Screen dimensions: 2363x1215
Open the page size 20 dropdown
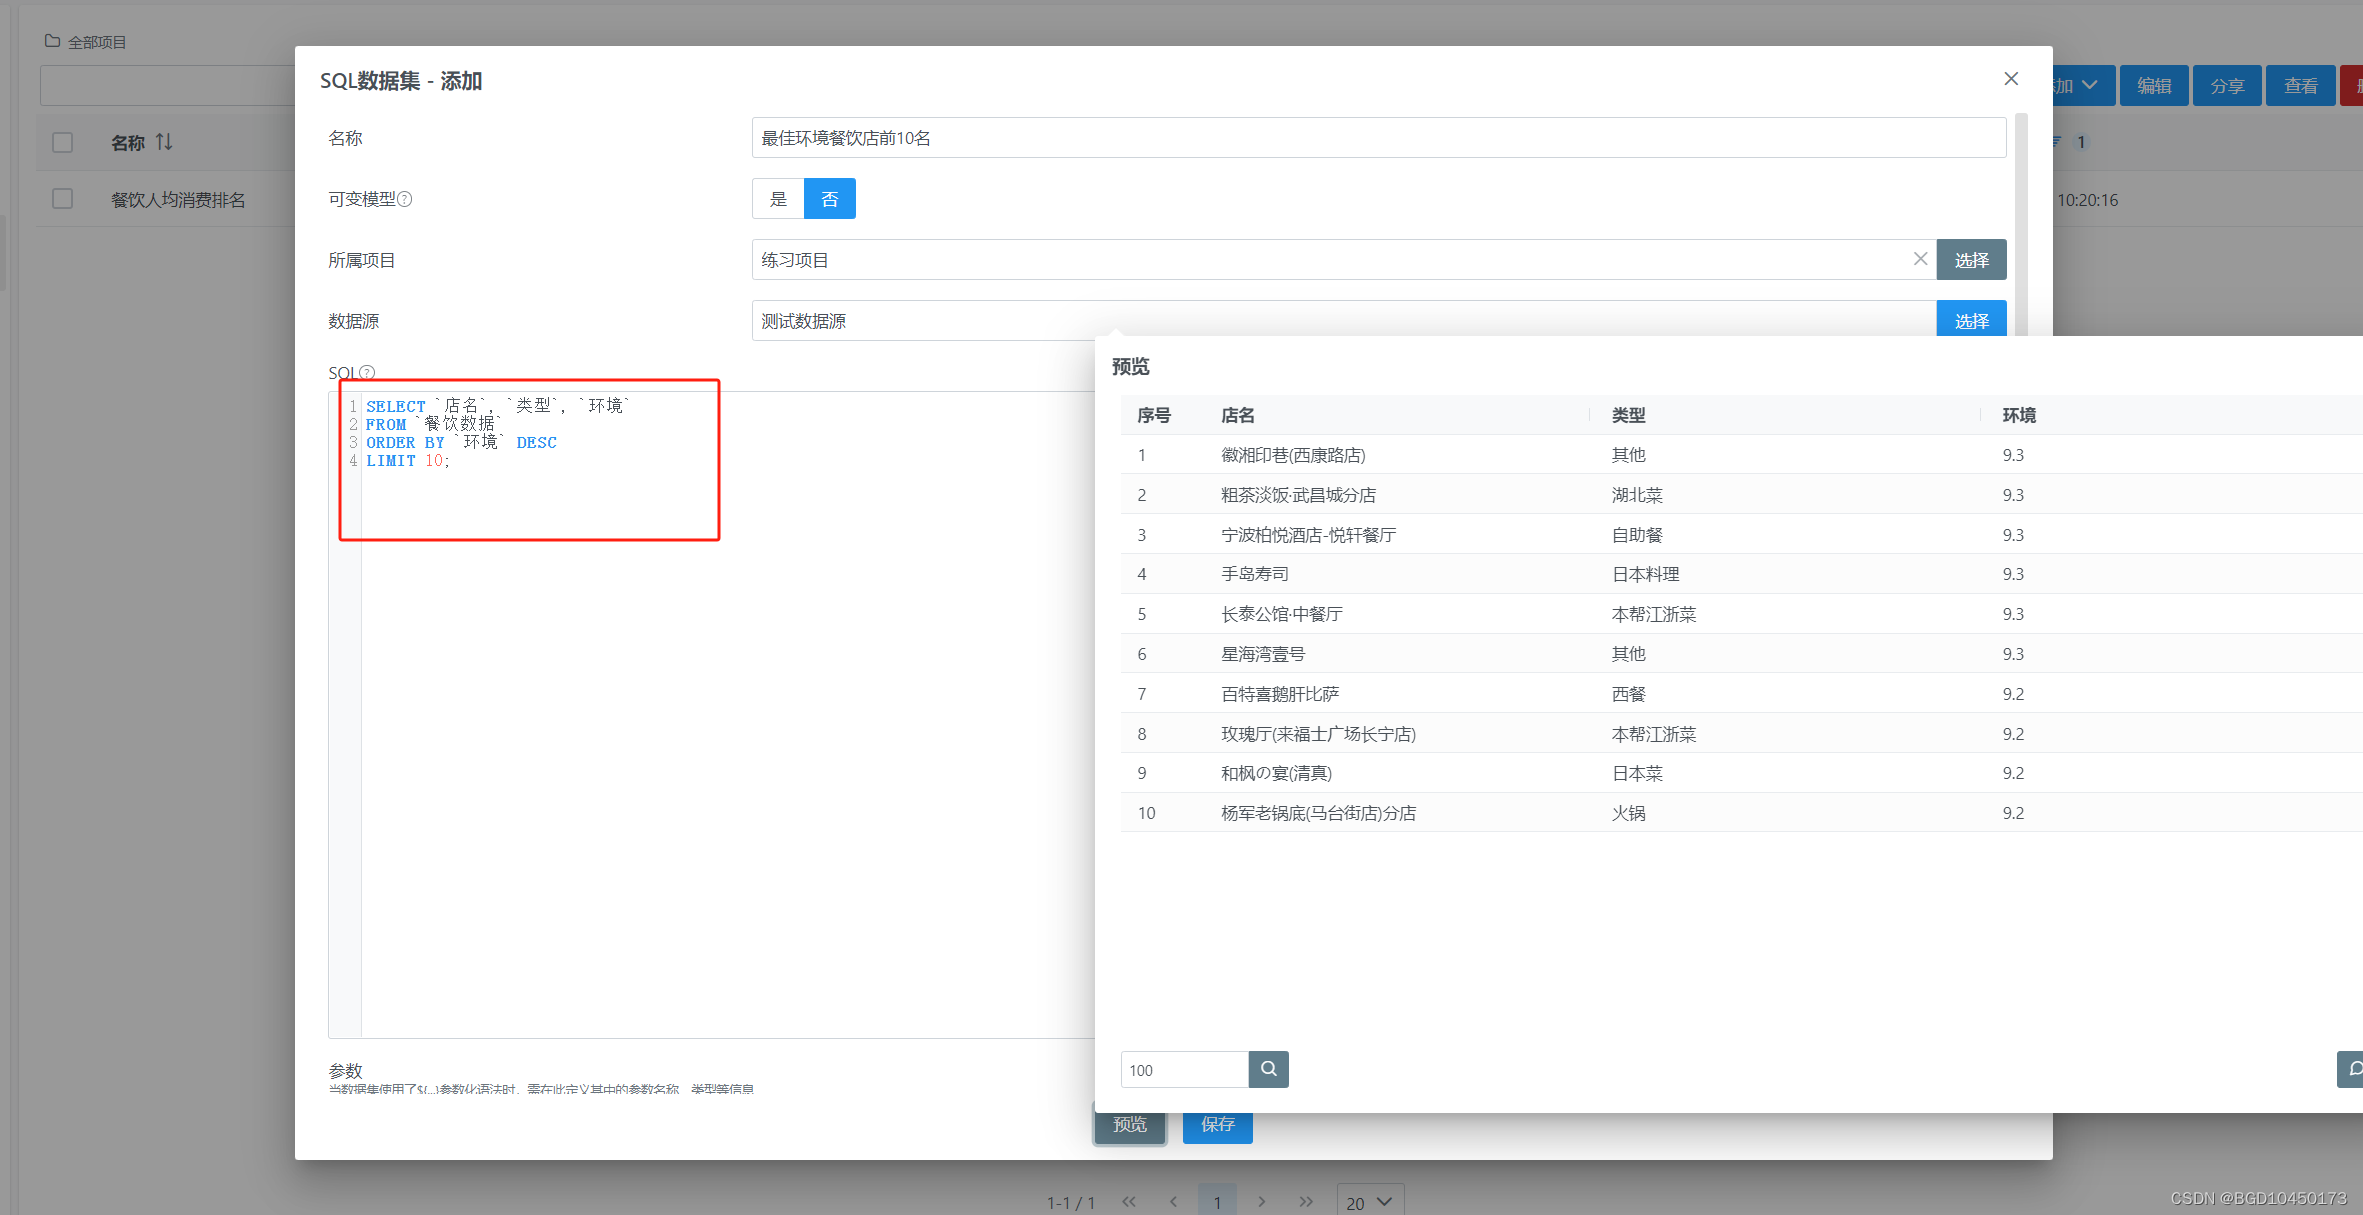pyautogui.click(x=1369, y=1201)
